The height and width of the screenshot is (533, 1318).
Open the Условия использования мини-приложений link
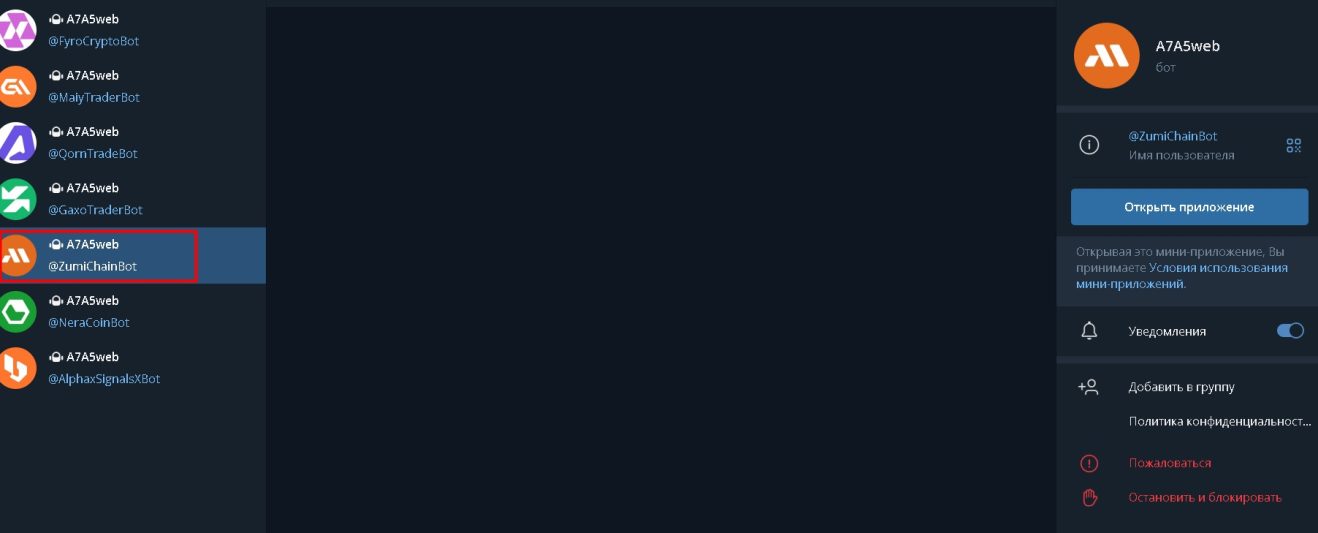click(1182, 276)
